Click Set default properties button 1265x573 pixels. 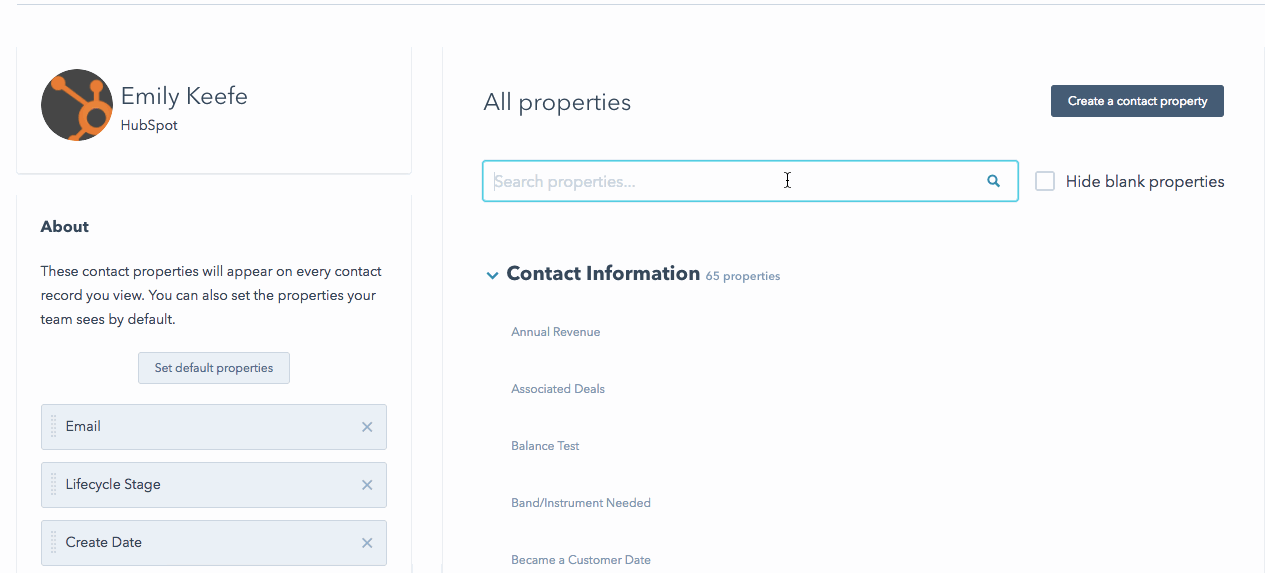point(214,368)
